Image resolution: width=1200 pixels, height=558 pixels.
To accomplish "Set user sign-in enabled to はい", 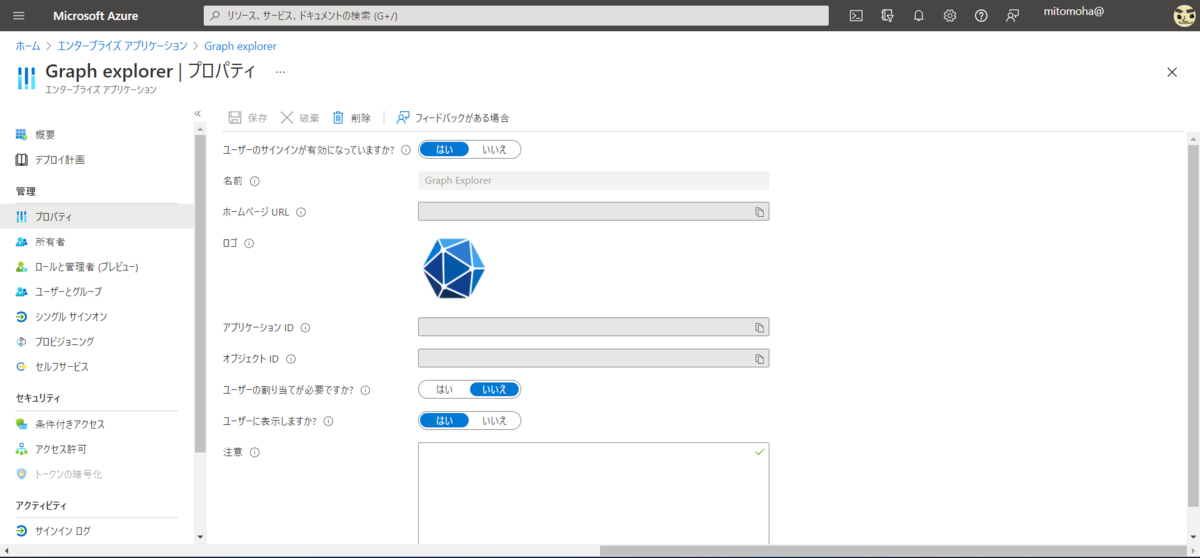I will point(445,149).
